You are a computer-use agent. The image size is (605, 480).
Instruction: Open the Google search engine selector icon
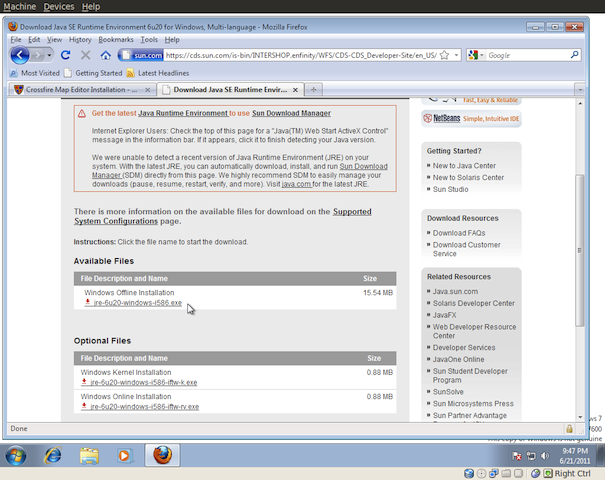point(475,55)
